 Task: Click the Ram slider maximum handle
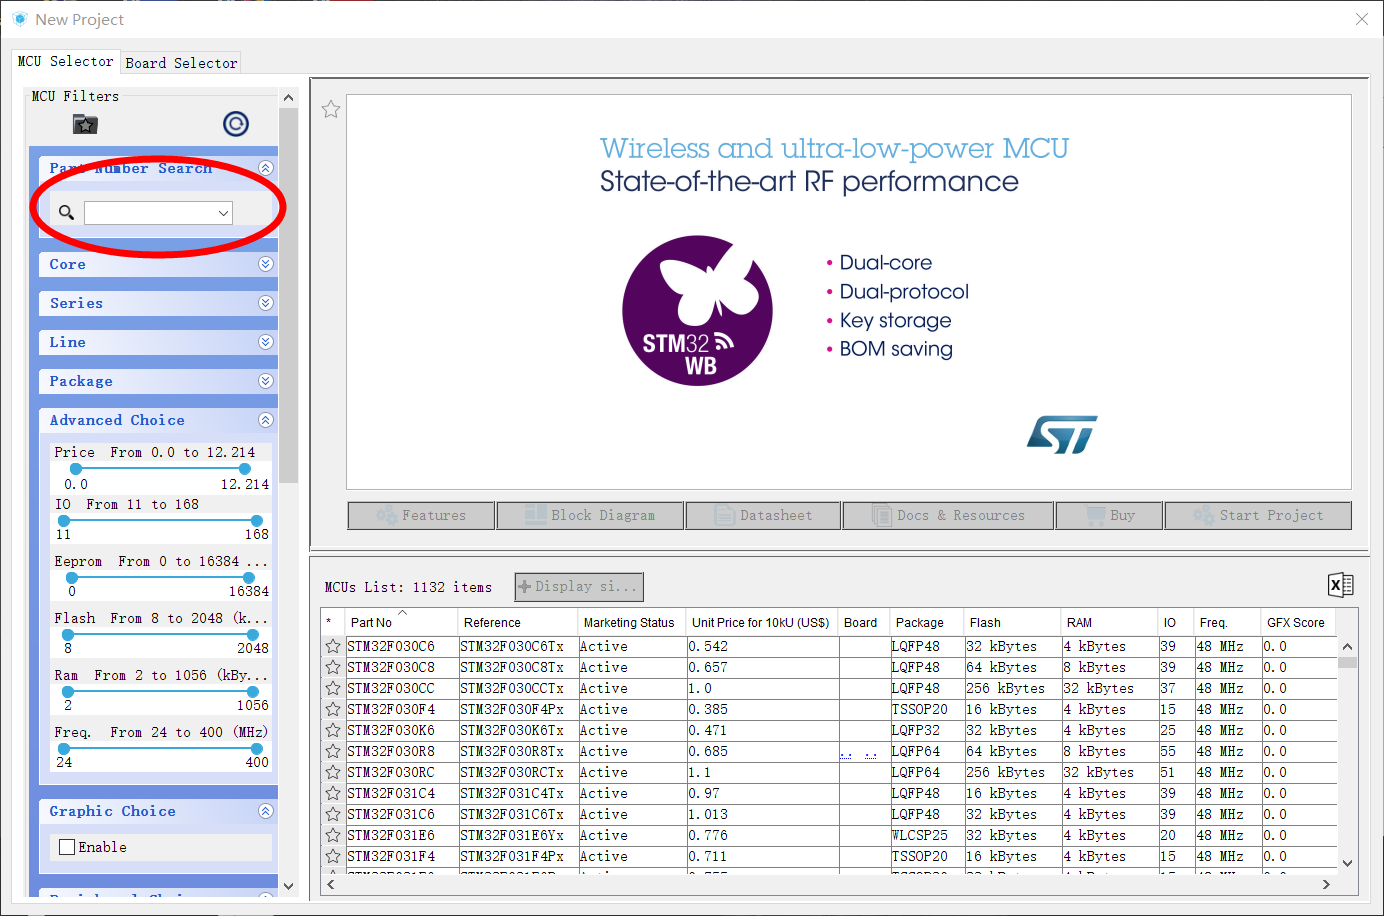point(253,691)
